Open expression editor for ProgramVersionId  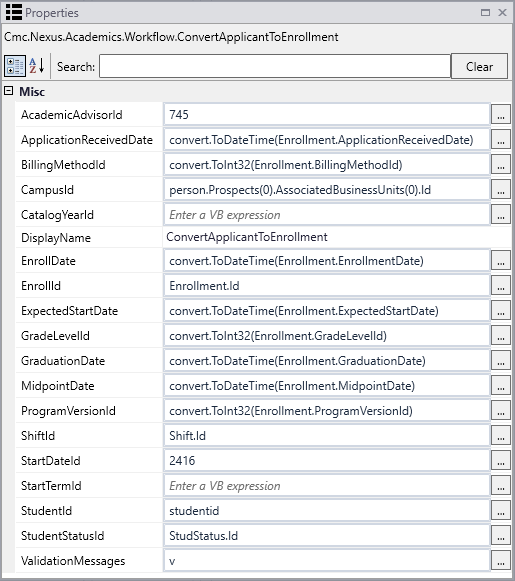point(501,411)
